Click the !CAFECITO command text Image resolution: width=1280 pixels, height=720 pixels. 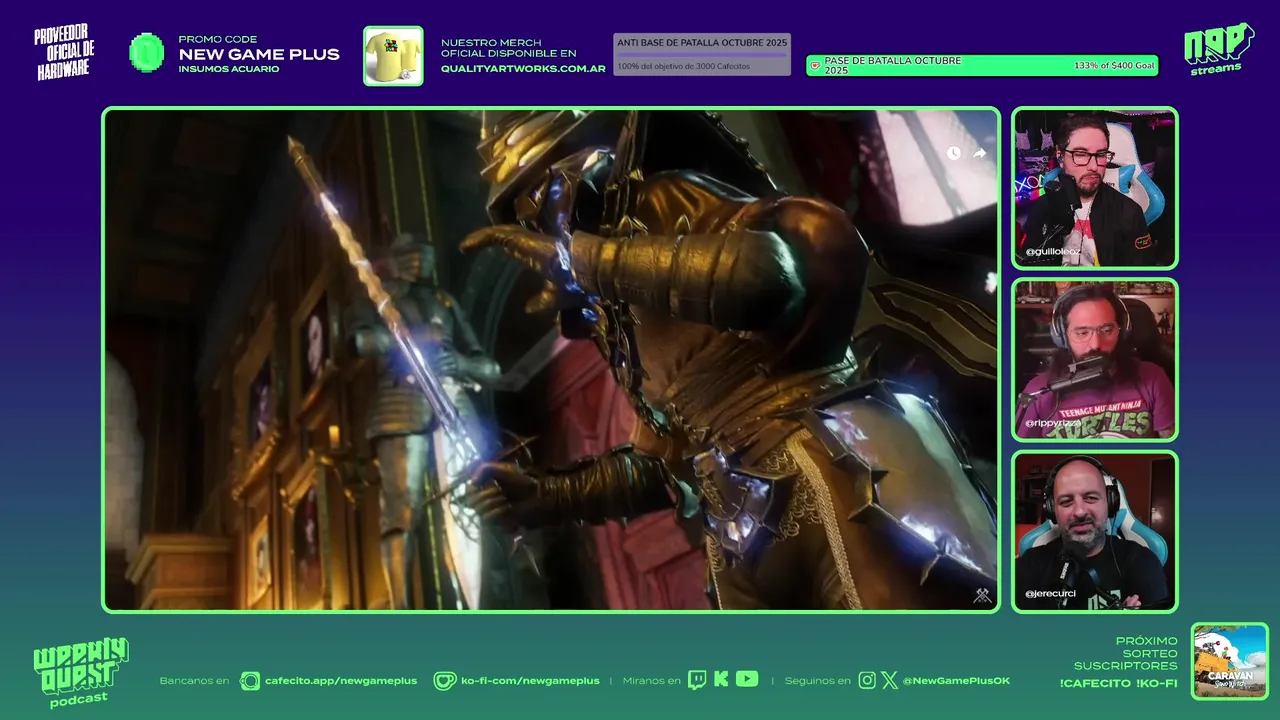[1094, 683]
